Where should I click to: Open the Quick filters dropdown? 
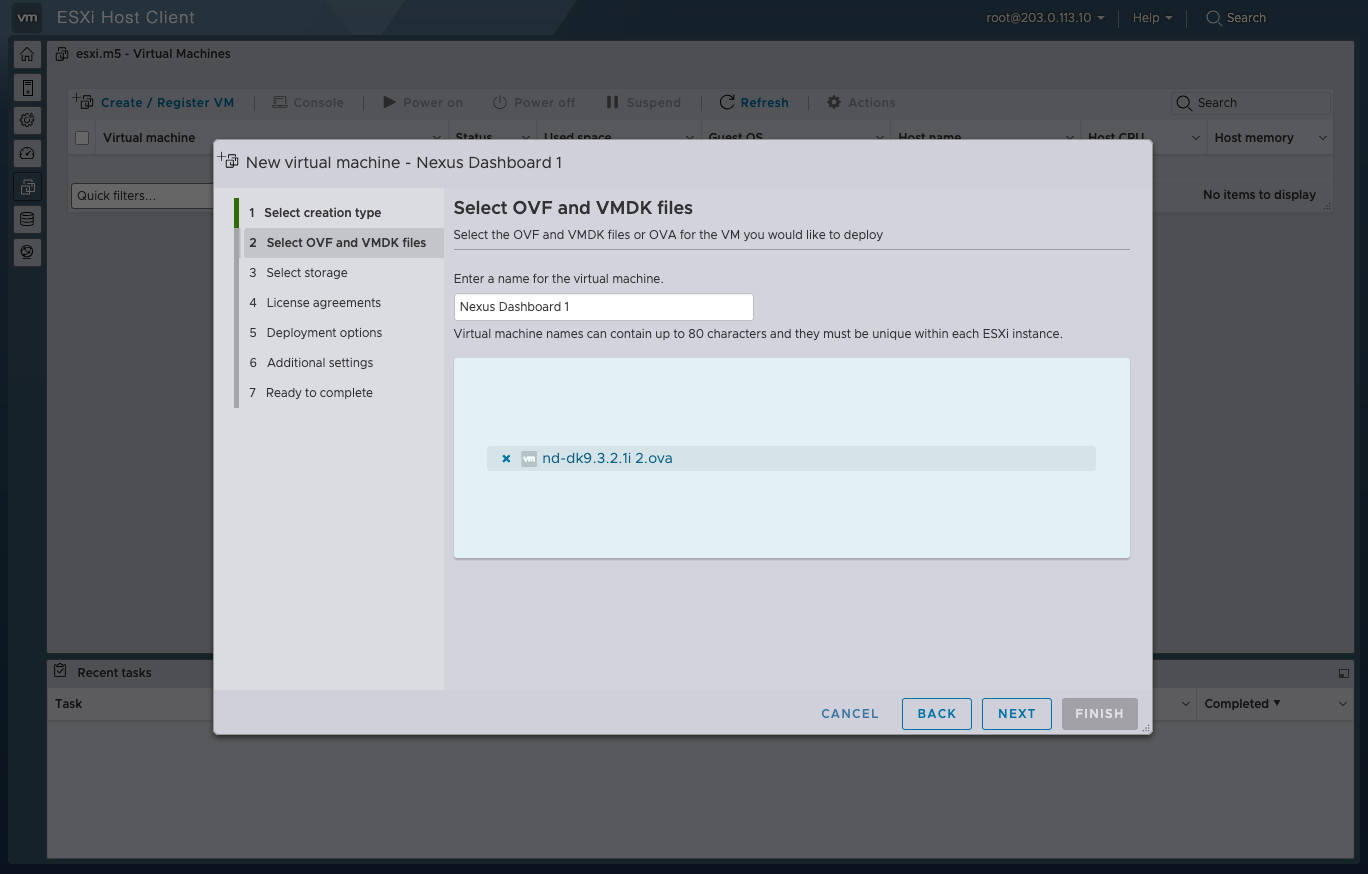click(144, 195)
